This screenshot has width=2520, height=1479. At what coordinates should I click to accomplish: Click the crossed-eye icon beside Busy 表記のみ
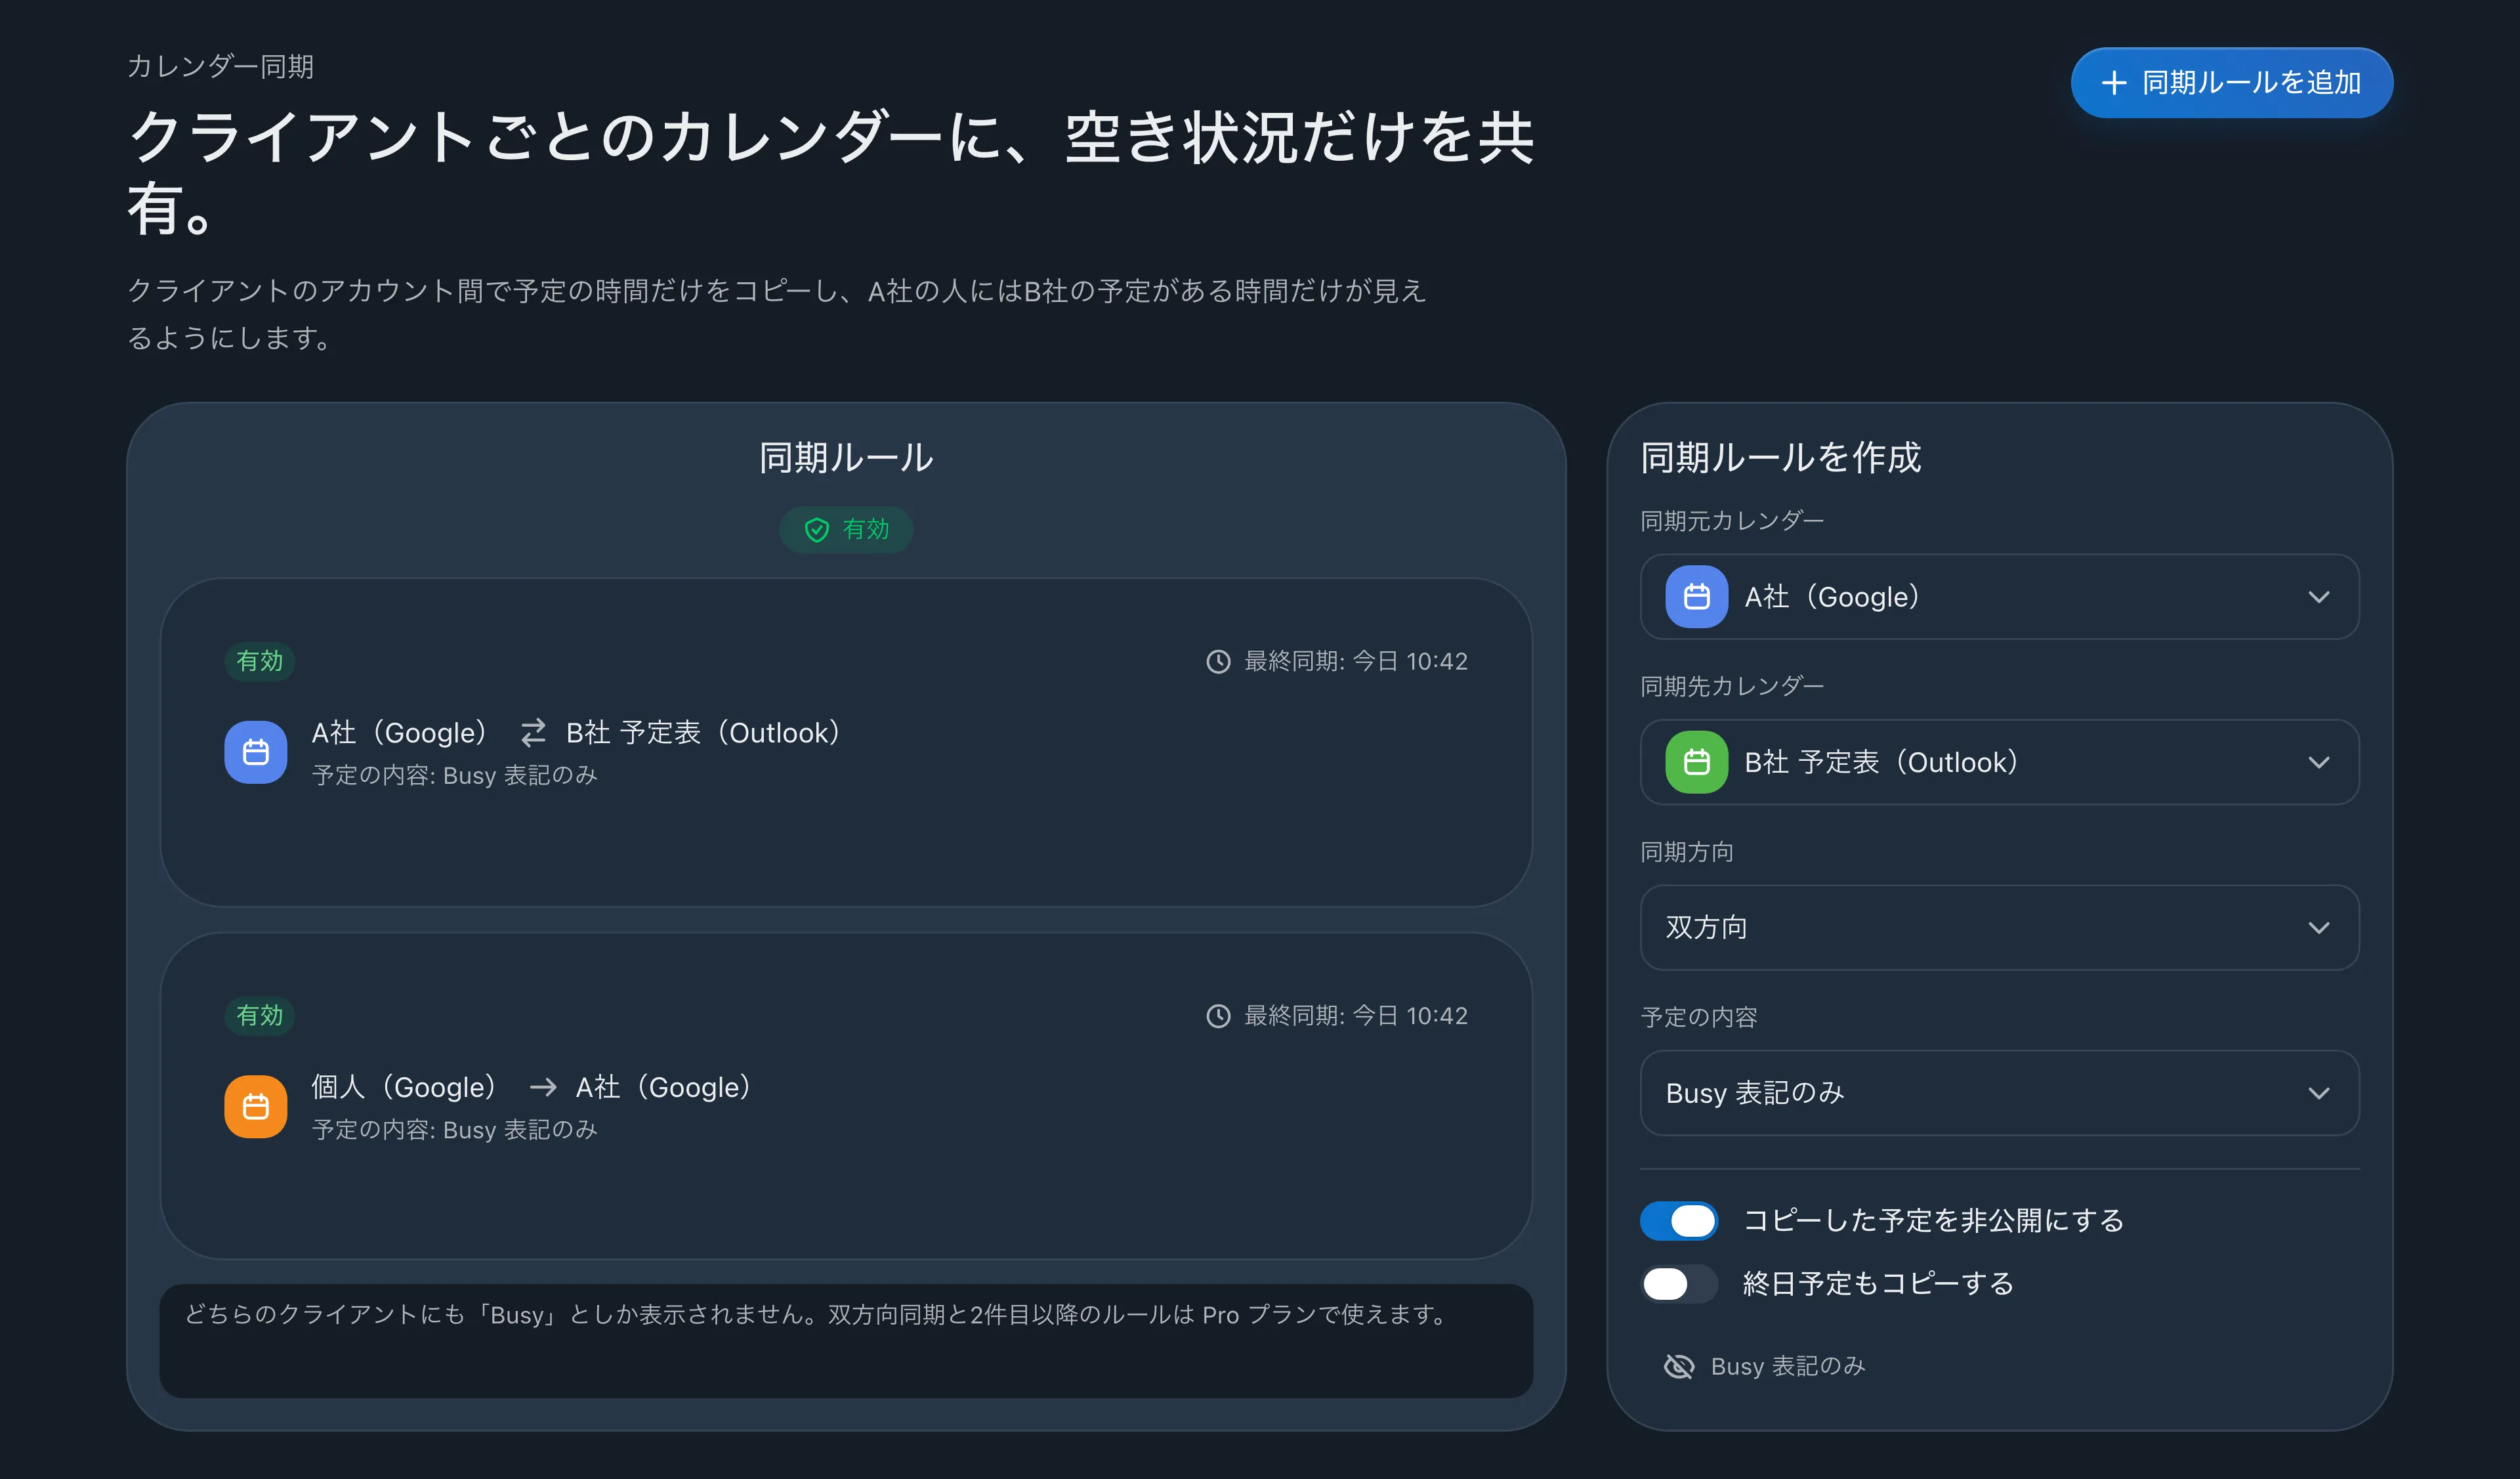point(1679,1366)
